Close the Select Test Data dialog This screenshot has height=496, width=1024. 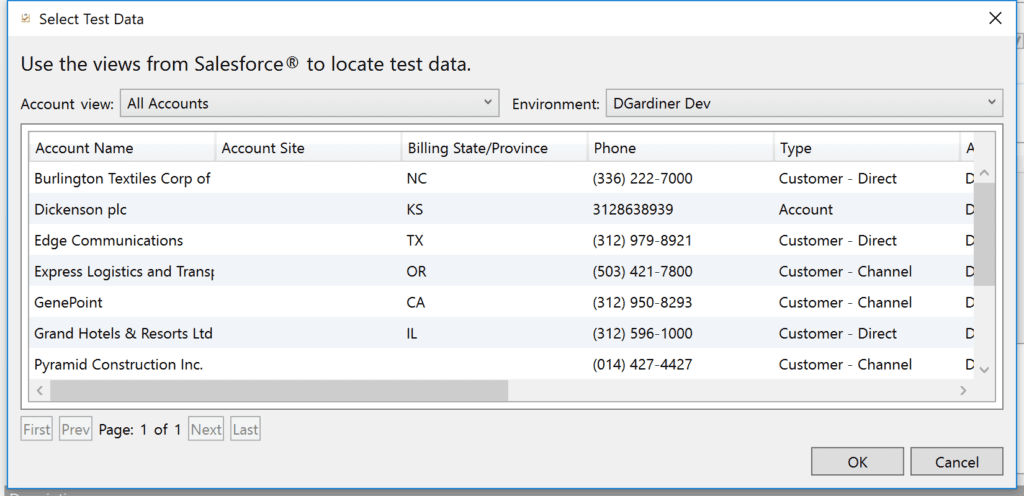coord(994,18)
